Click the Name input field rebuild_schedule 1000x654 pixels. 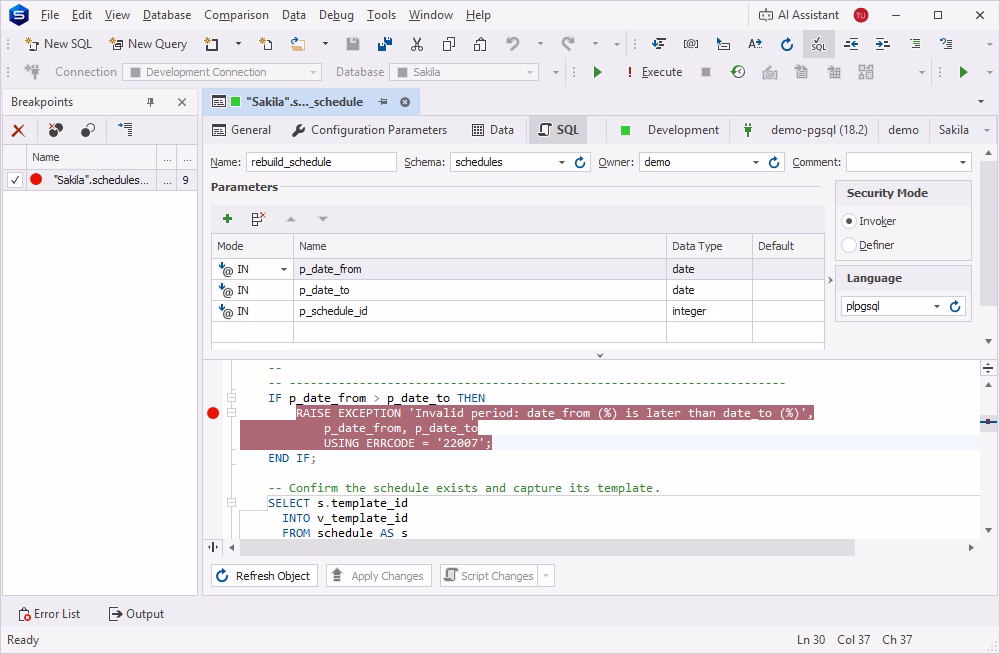pos(321,162)
